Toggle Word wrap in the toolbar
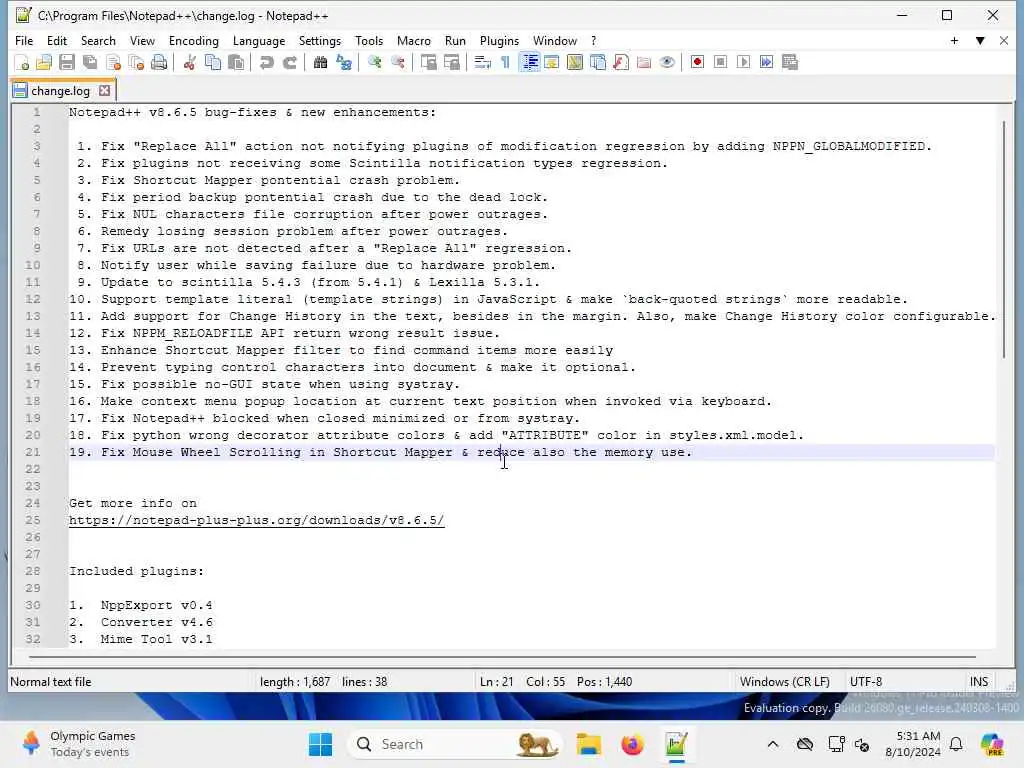The height and width of the screenshot is (768, 1024). pos(482,63)
